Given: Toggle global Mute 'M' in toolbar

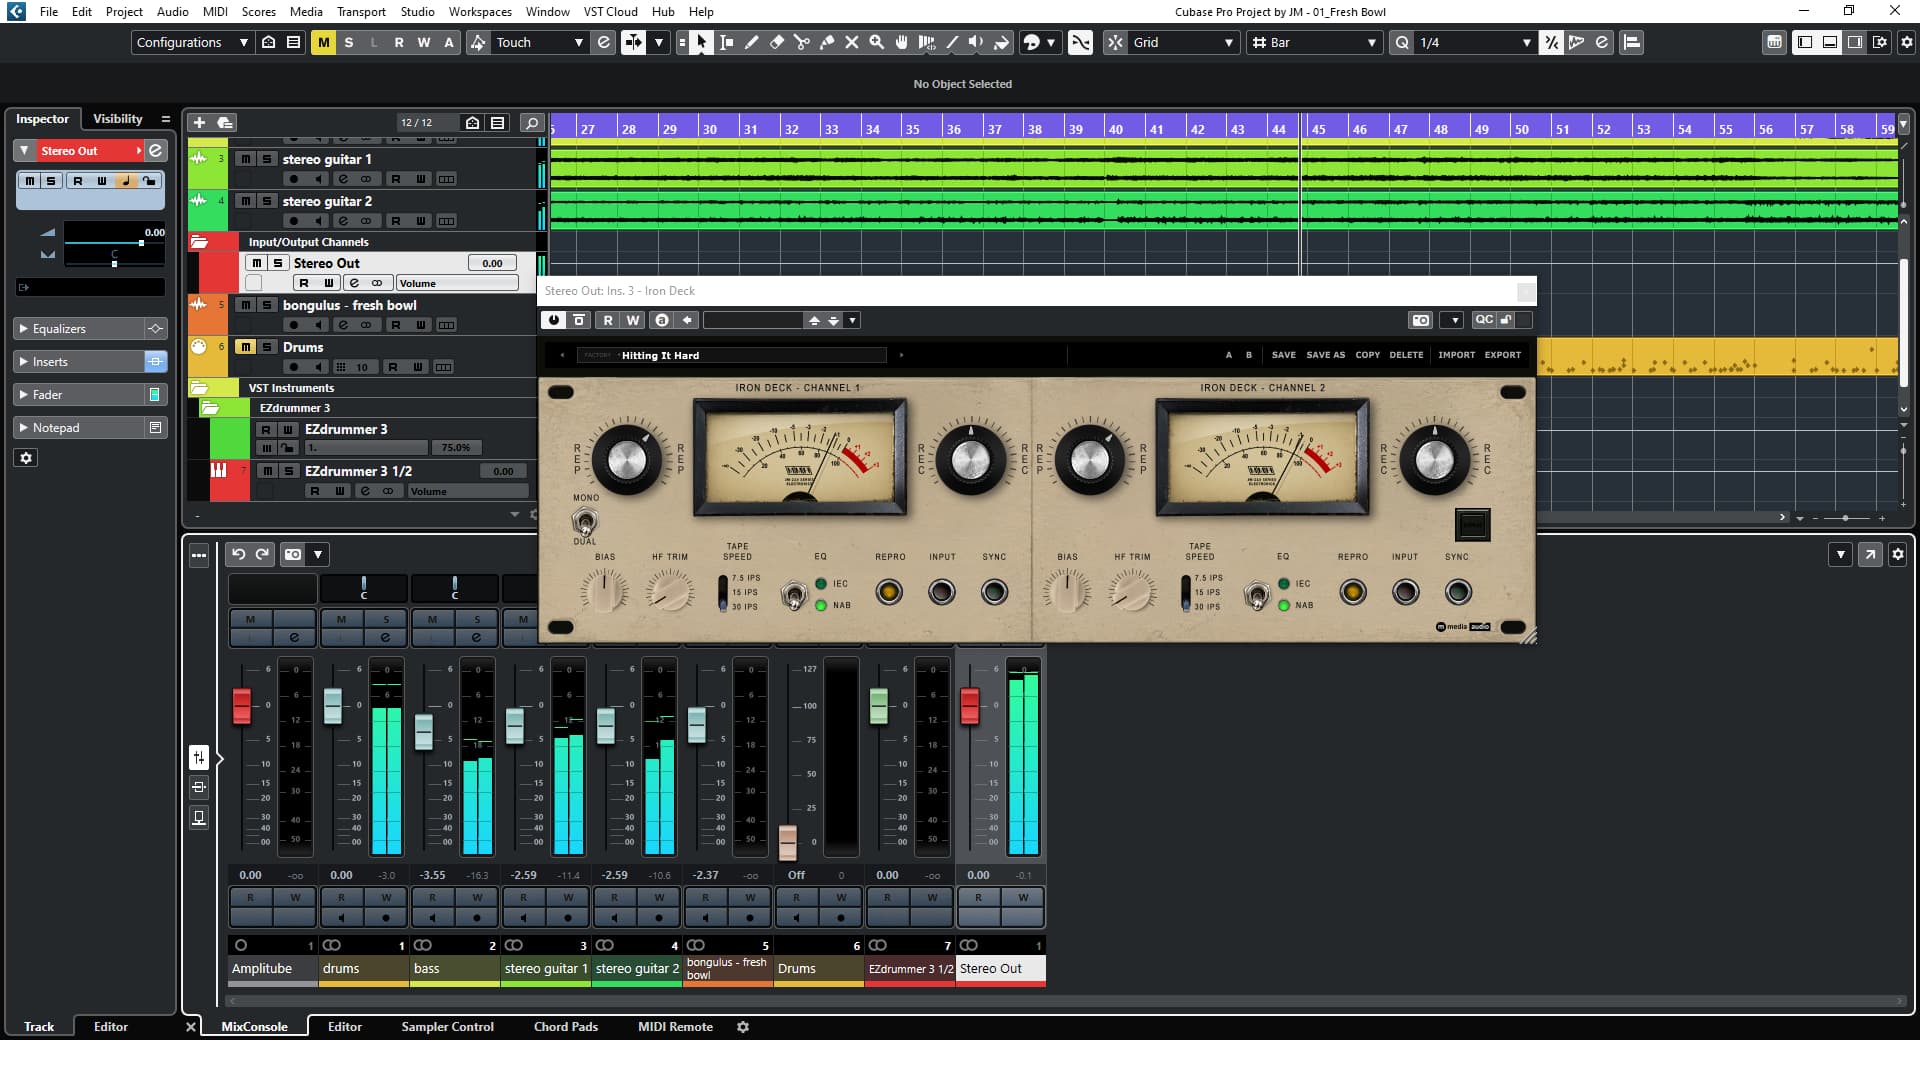Looking at the screenshot, I should (323, 42).
